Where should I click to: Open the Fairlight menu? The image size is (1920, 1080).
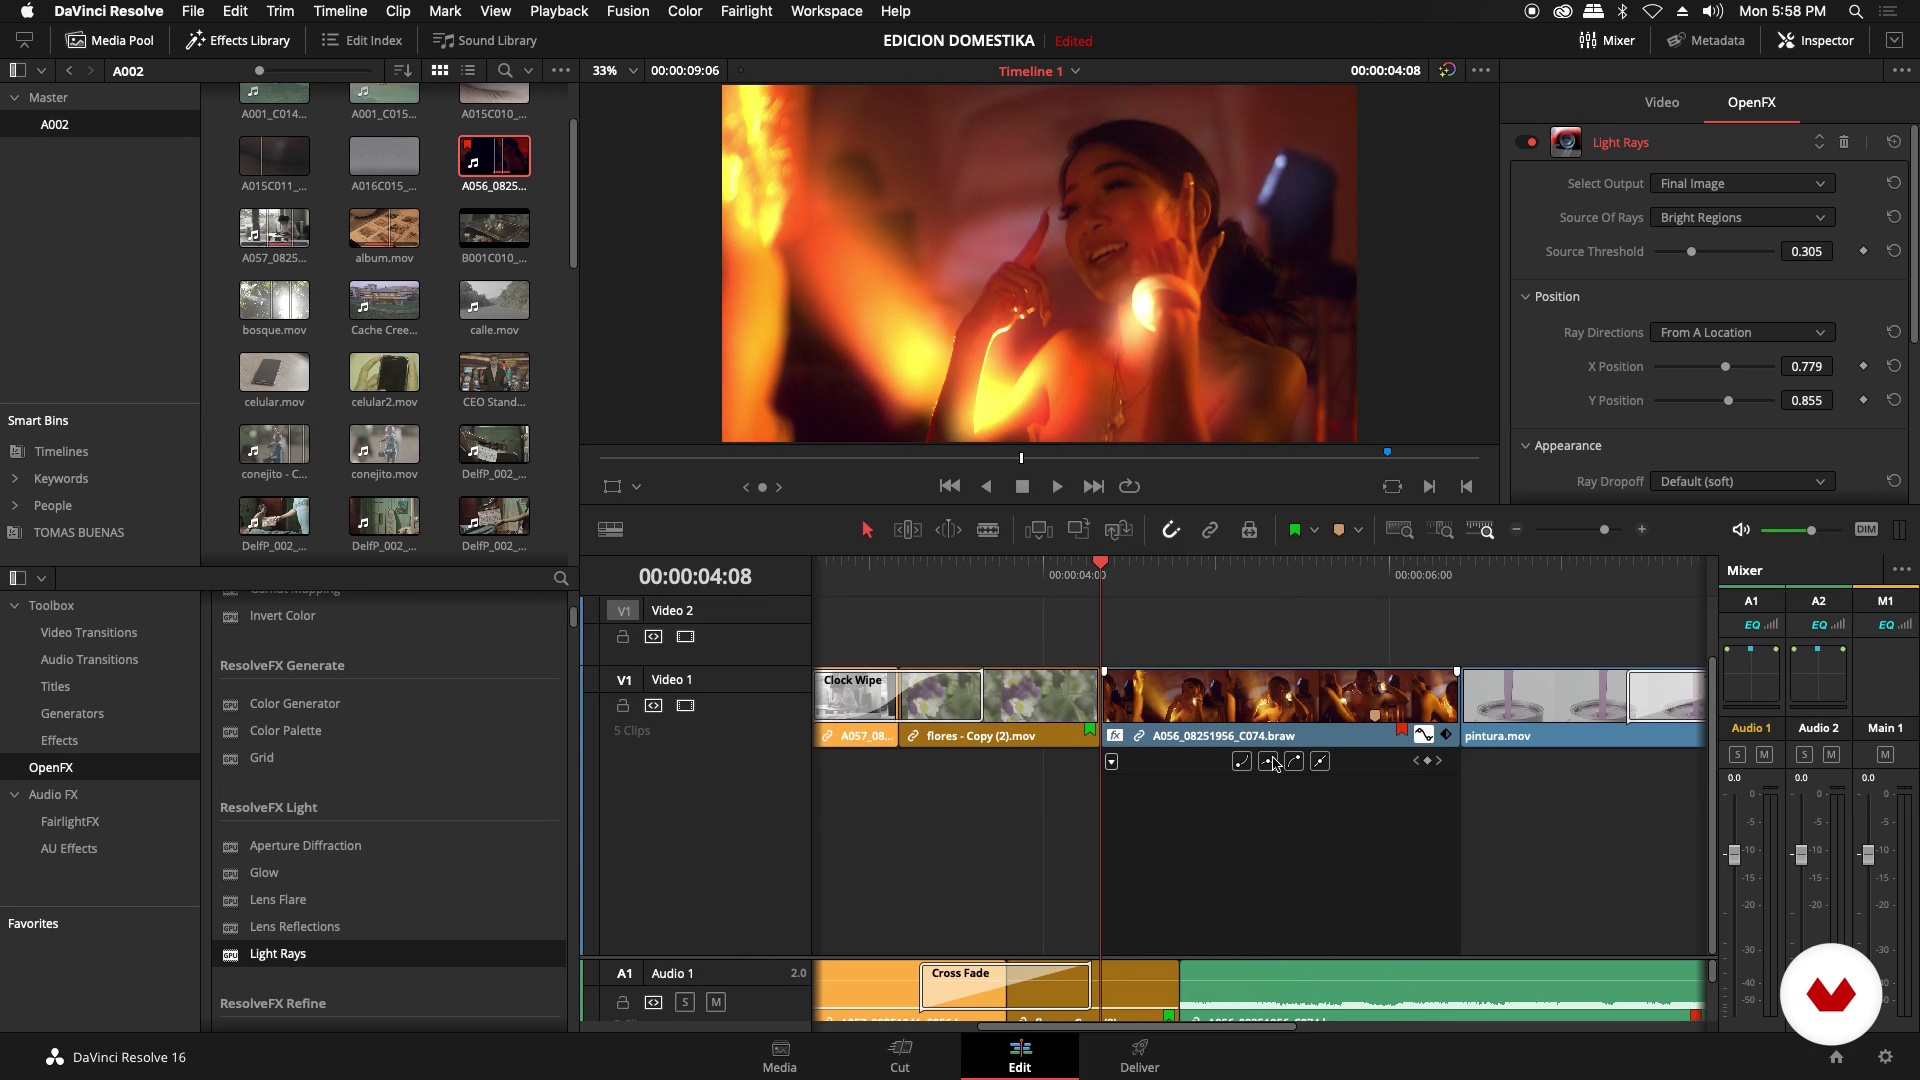(x=746, y=11)
